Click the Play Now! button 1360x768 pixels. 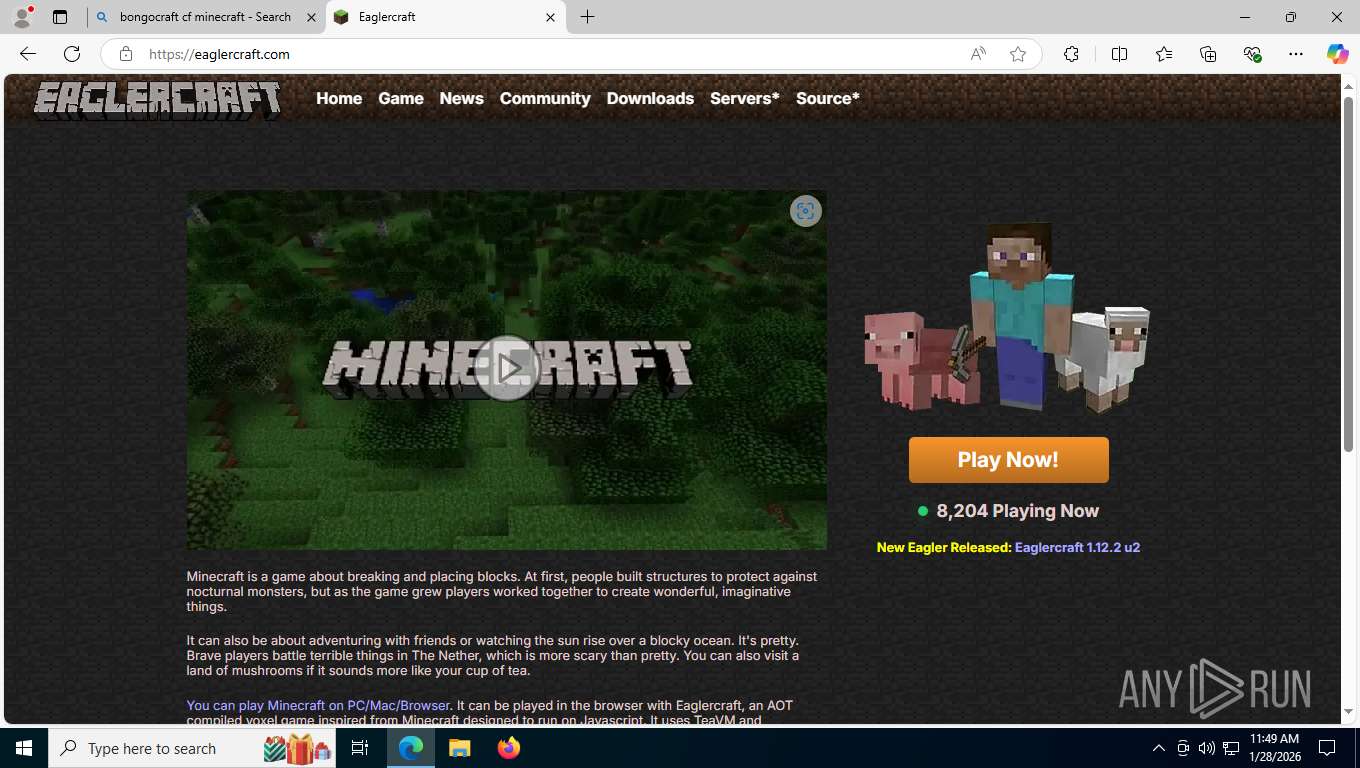pos(1008,460)
